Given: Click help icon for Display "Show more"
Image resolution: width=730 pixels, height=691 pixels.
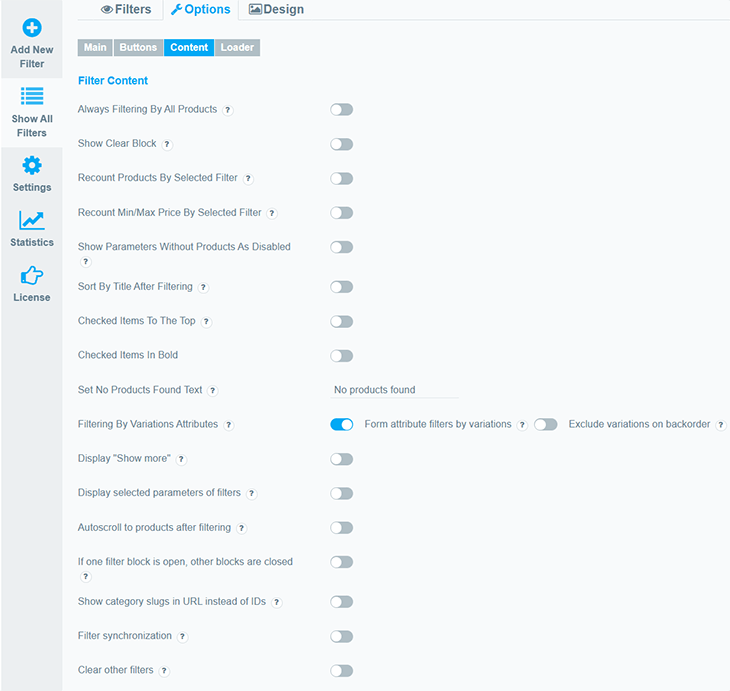Looking at the screenshot, I should tap(181, 460).
